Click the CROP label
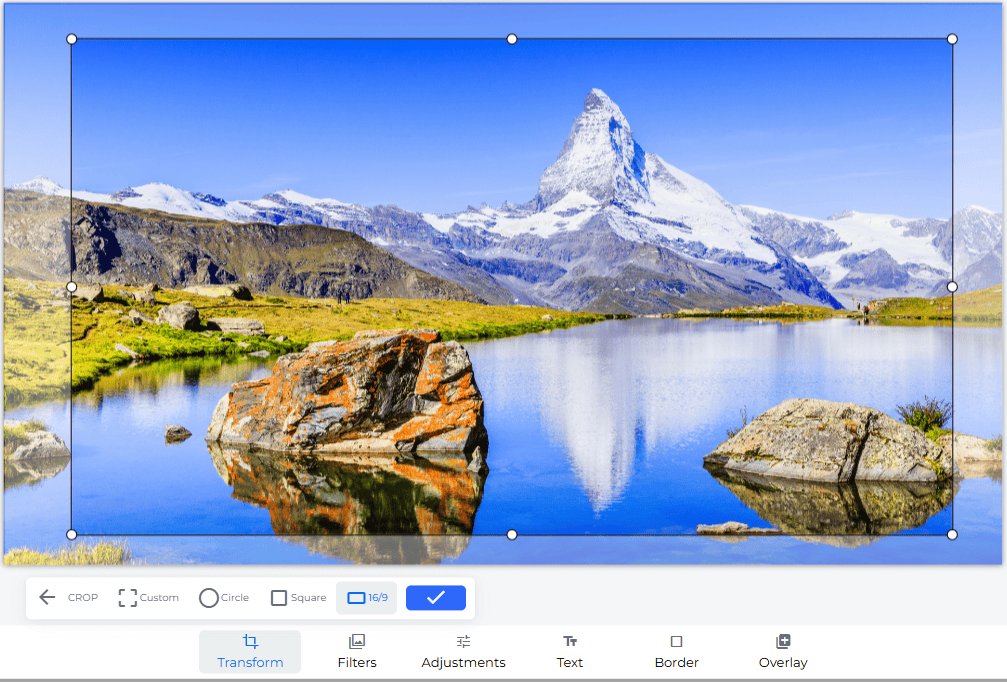Viewport: 1007px width, 682px height. (x=82, y=597)
